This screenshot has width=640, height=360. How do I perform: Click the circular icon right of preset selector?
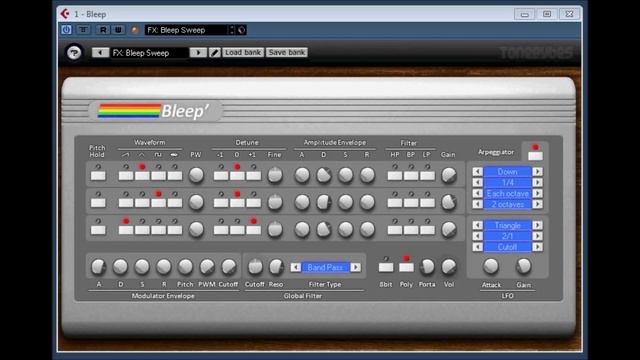[242, 30]
